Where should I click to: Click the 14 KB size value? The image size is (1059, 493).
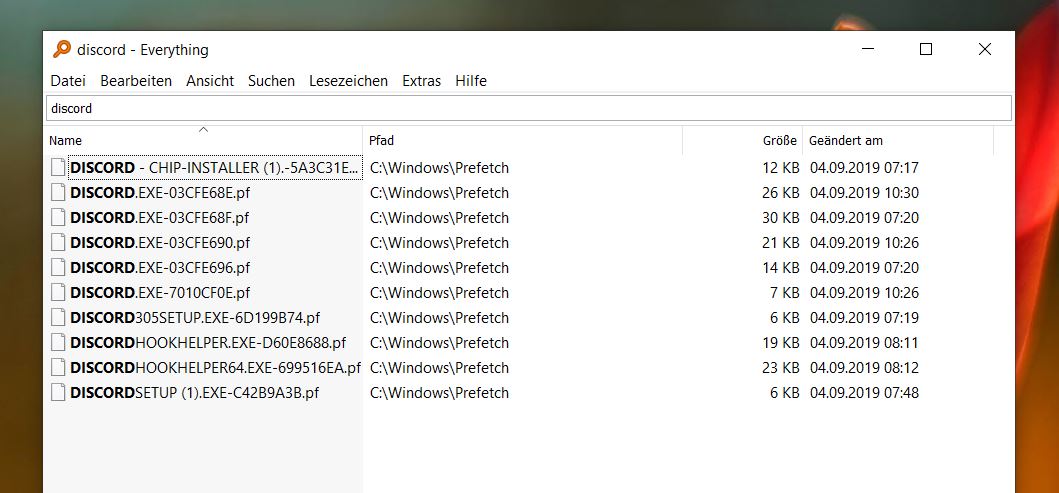tap(781, 267)
